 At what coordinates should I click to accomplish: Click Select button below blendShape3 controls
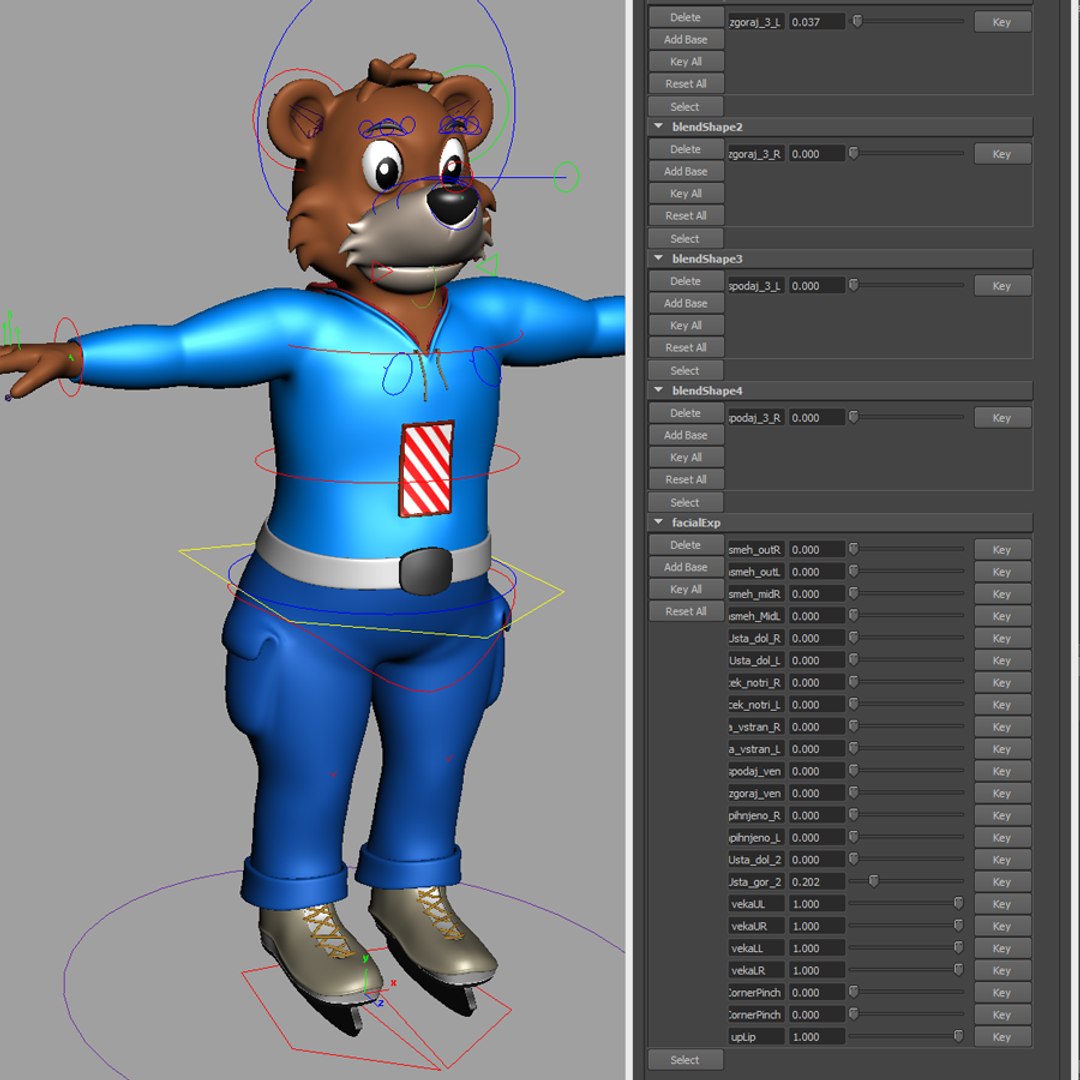click(x=686, y=371)
